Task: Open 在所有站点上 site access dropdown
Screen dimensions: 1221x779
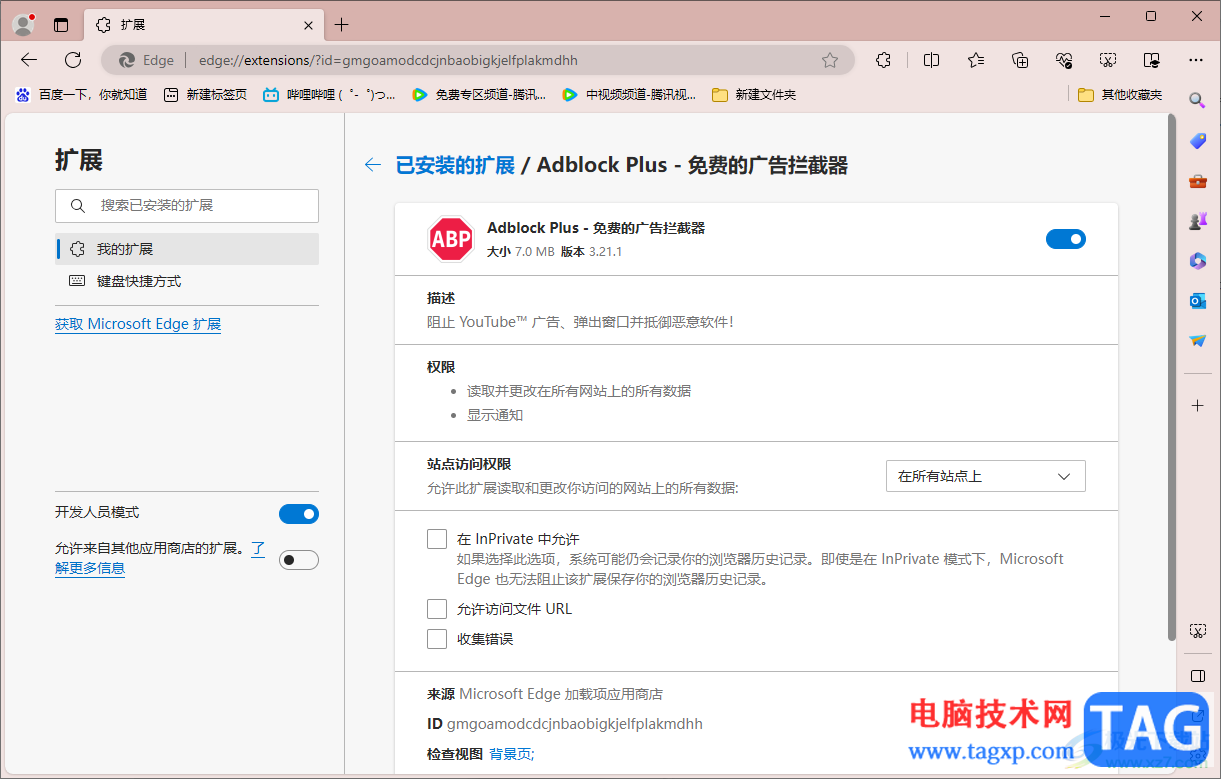Action: [x=986, y=476]
